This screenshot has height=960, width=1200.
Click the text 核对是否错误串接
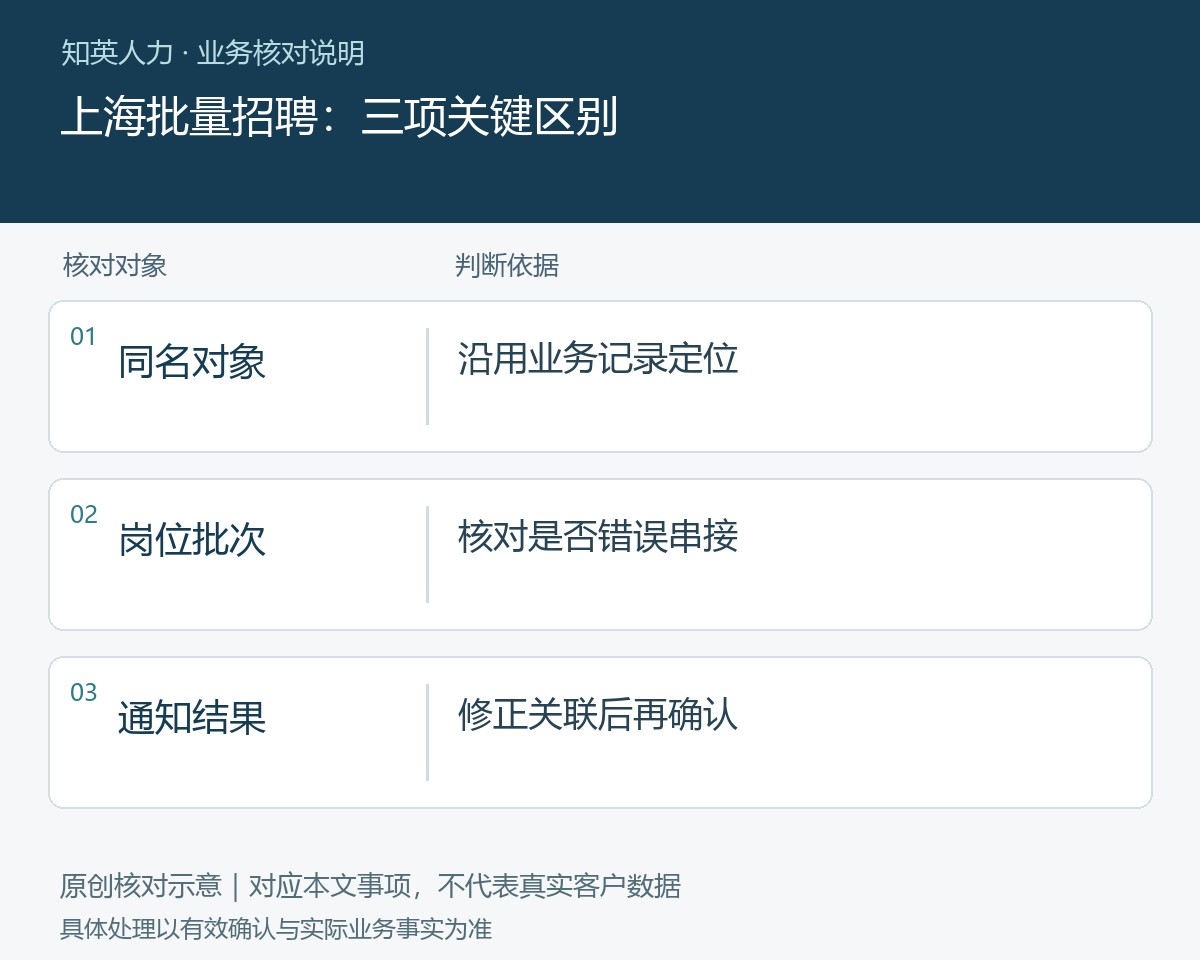point(598,537)
